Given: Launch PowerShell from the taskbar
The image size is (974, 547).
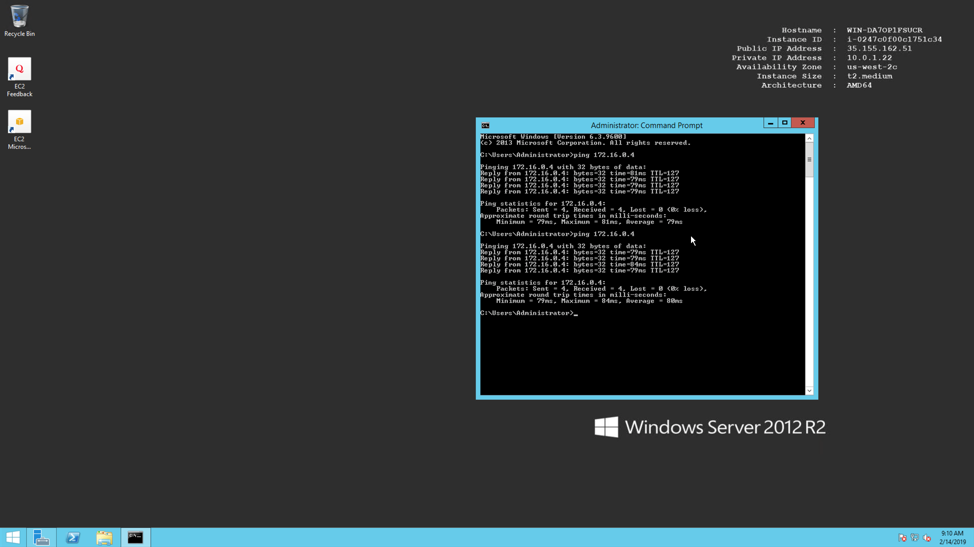Looking at the screenshot, I should click(x=73, y=538).
